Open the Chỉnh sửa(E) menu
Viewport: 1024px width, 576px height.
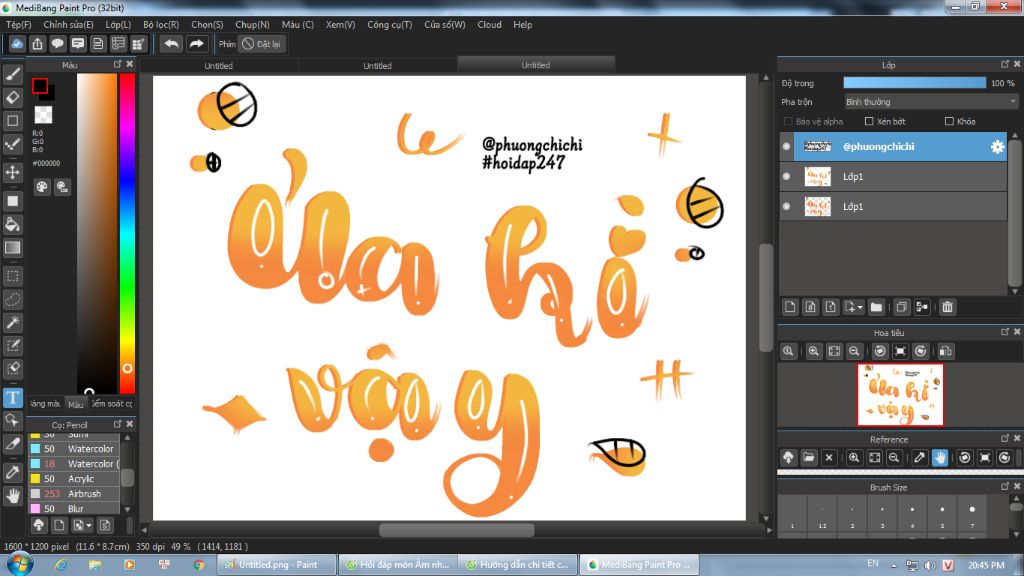pyautogui.click(x=69, y=25)
